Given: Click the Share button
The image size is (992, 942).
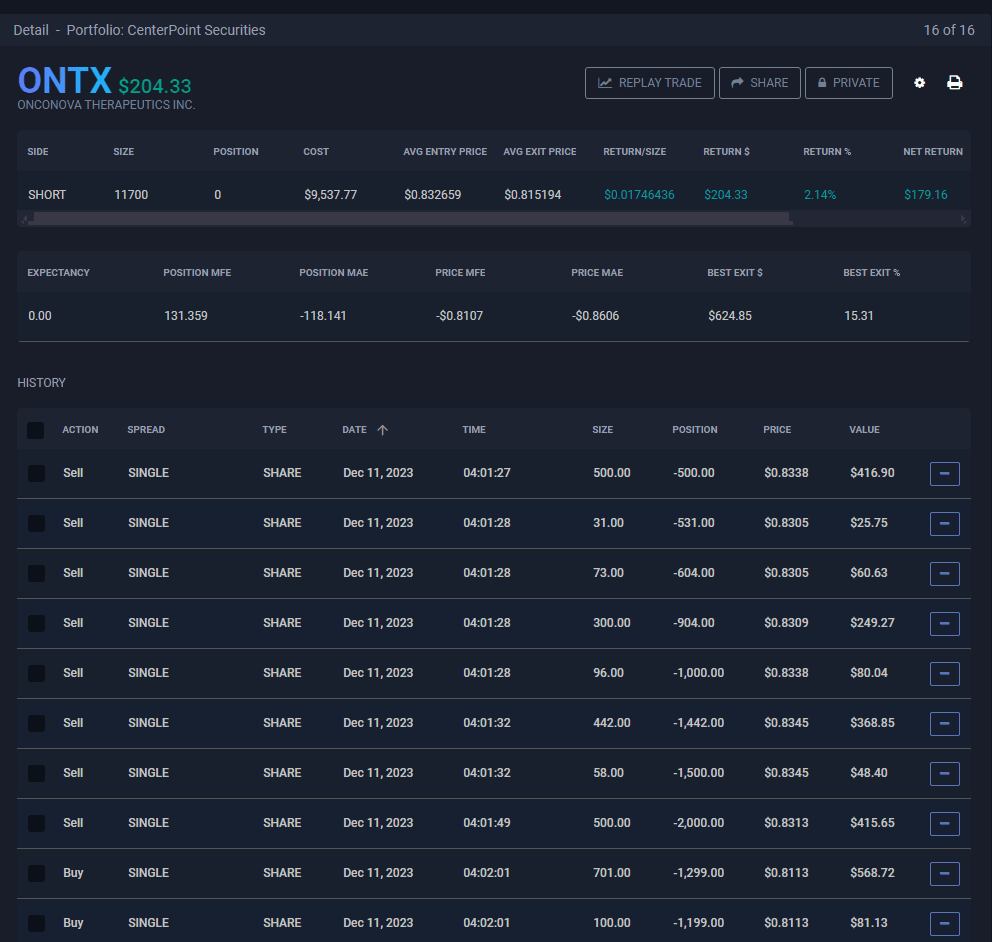Looking at the screenshot, I should [x=759, y=83].
